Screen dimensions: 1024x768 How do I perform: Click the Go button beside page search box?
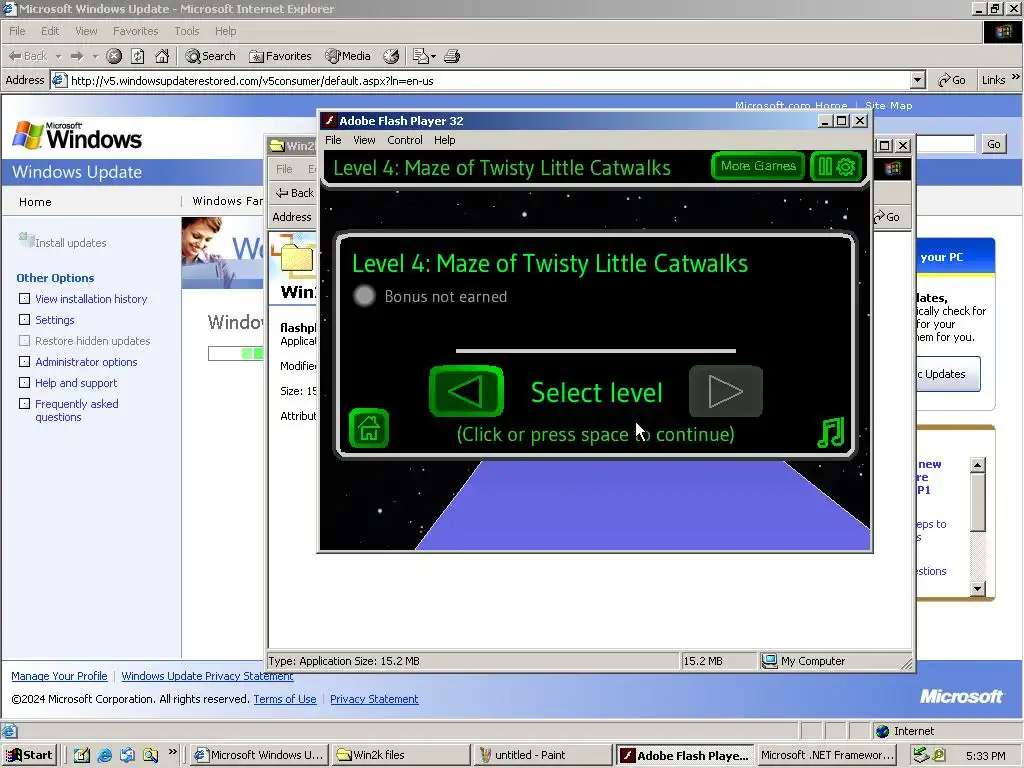(x=993, y=144)
